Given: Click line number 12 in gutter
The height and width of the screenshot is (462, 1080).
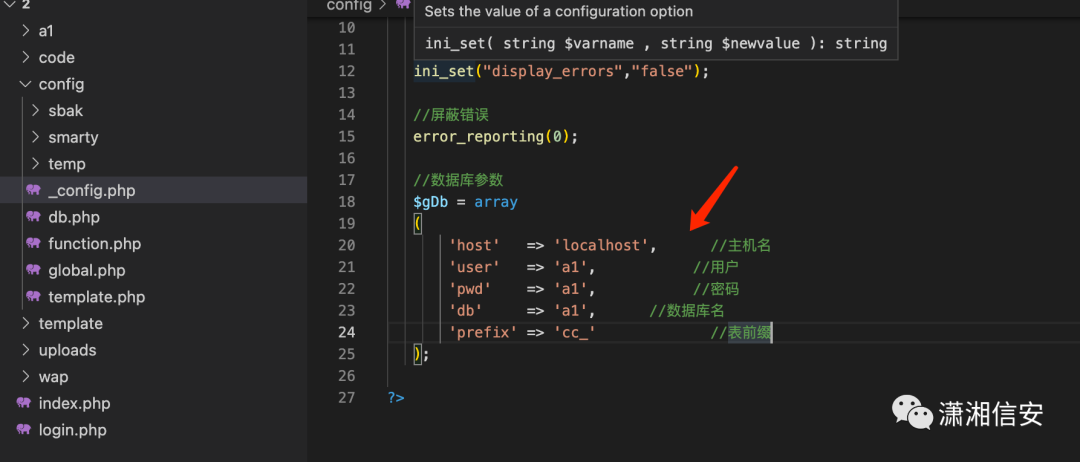Looking at the screenshot, I should 347,71.
